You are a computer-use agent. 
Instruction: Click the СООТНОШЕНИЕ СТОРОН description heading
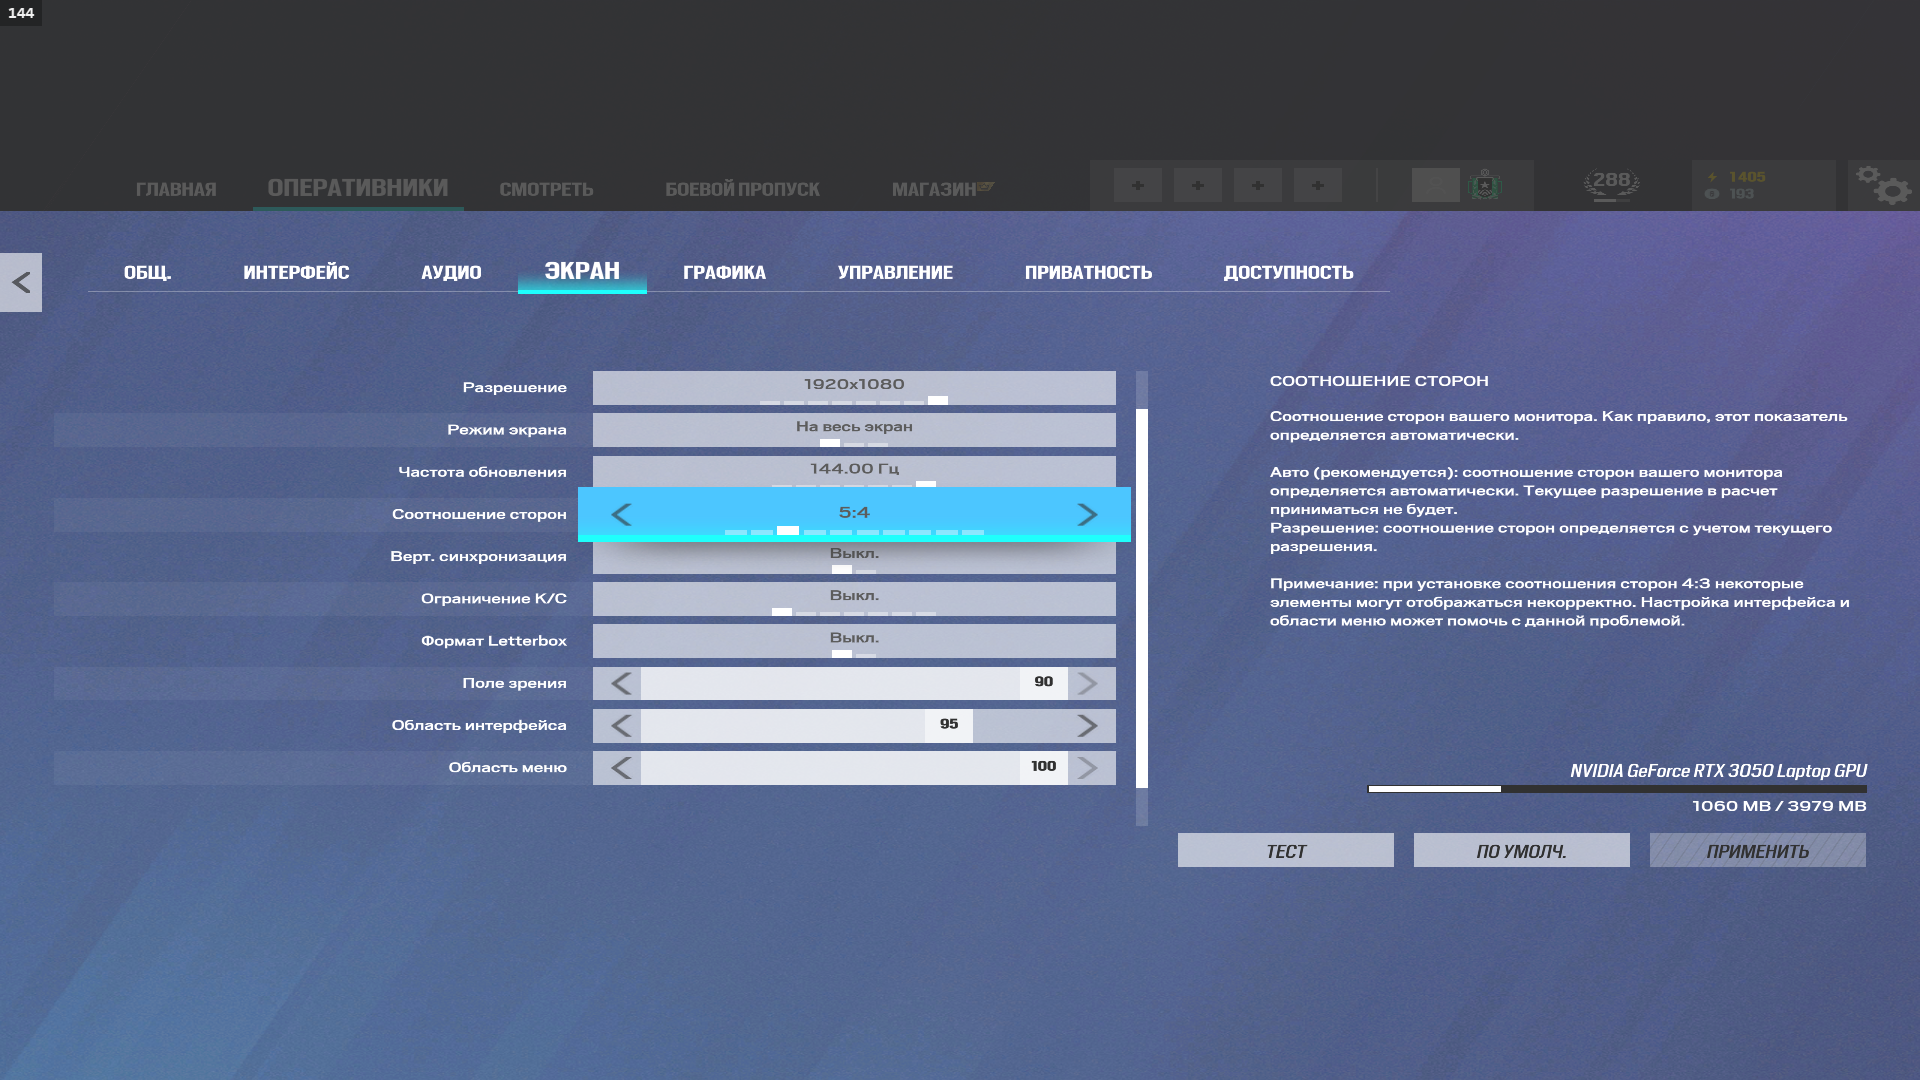pyautogui.click(x=1379, y=381)
